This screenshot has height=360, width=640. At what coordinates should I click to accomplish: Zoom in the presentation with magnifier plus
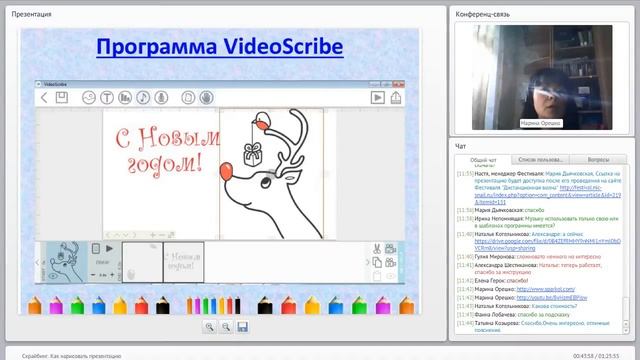[x=209, y=327]
